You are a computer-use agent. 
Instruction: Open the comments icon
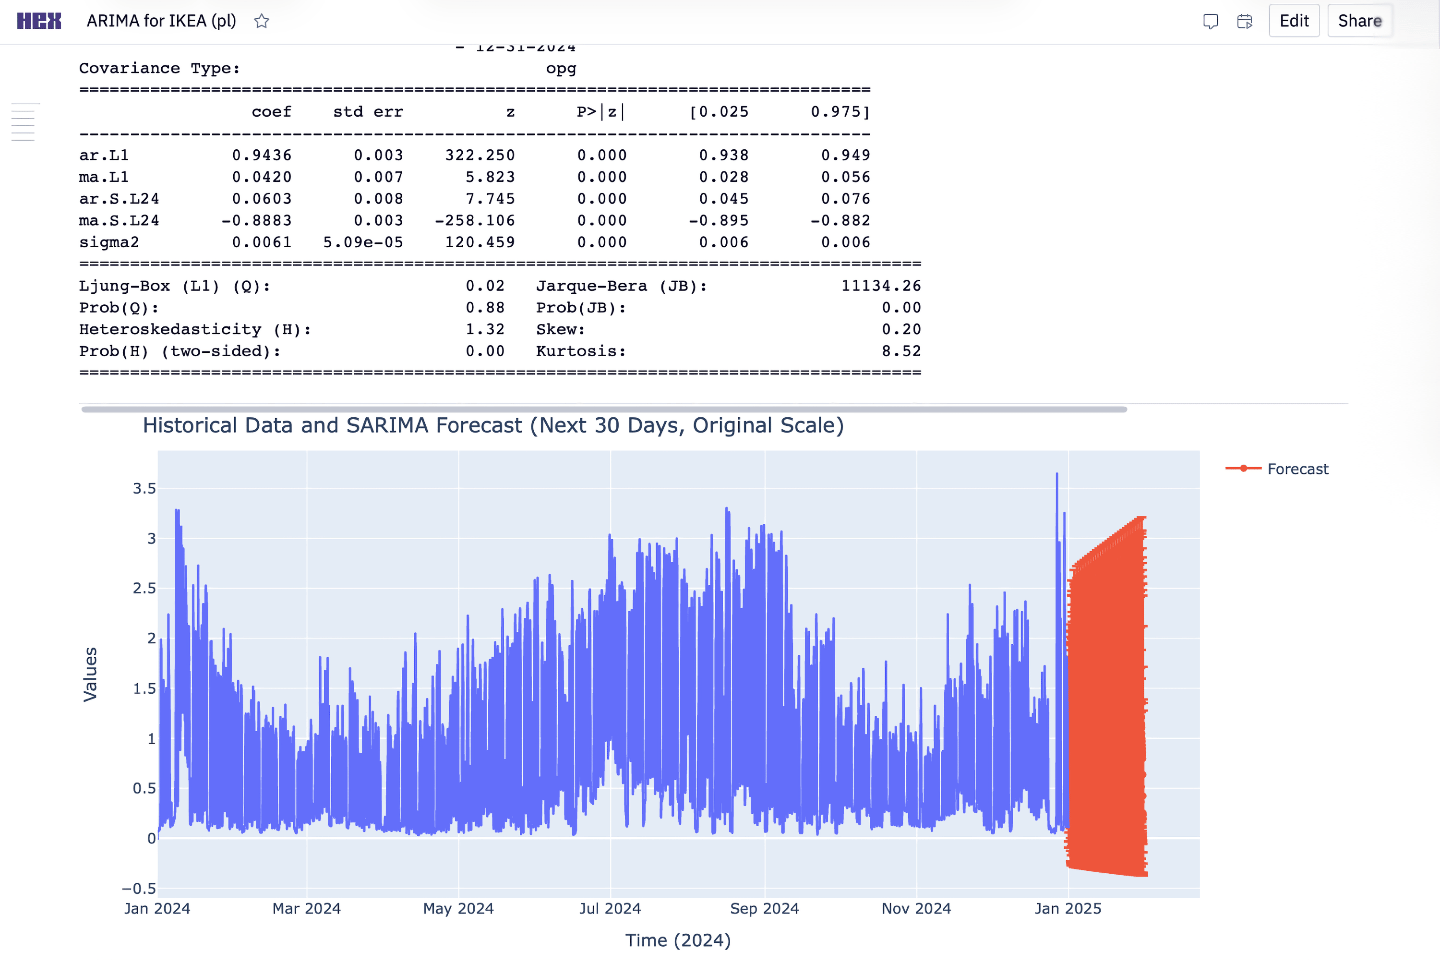(1211, 21)
